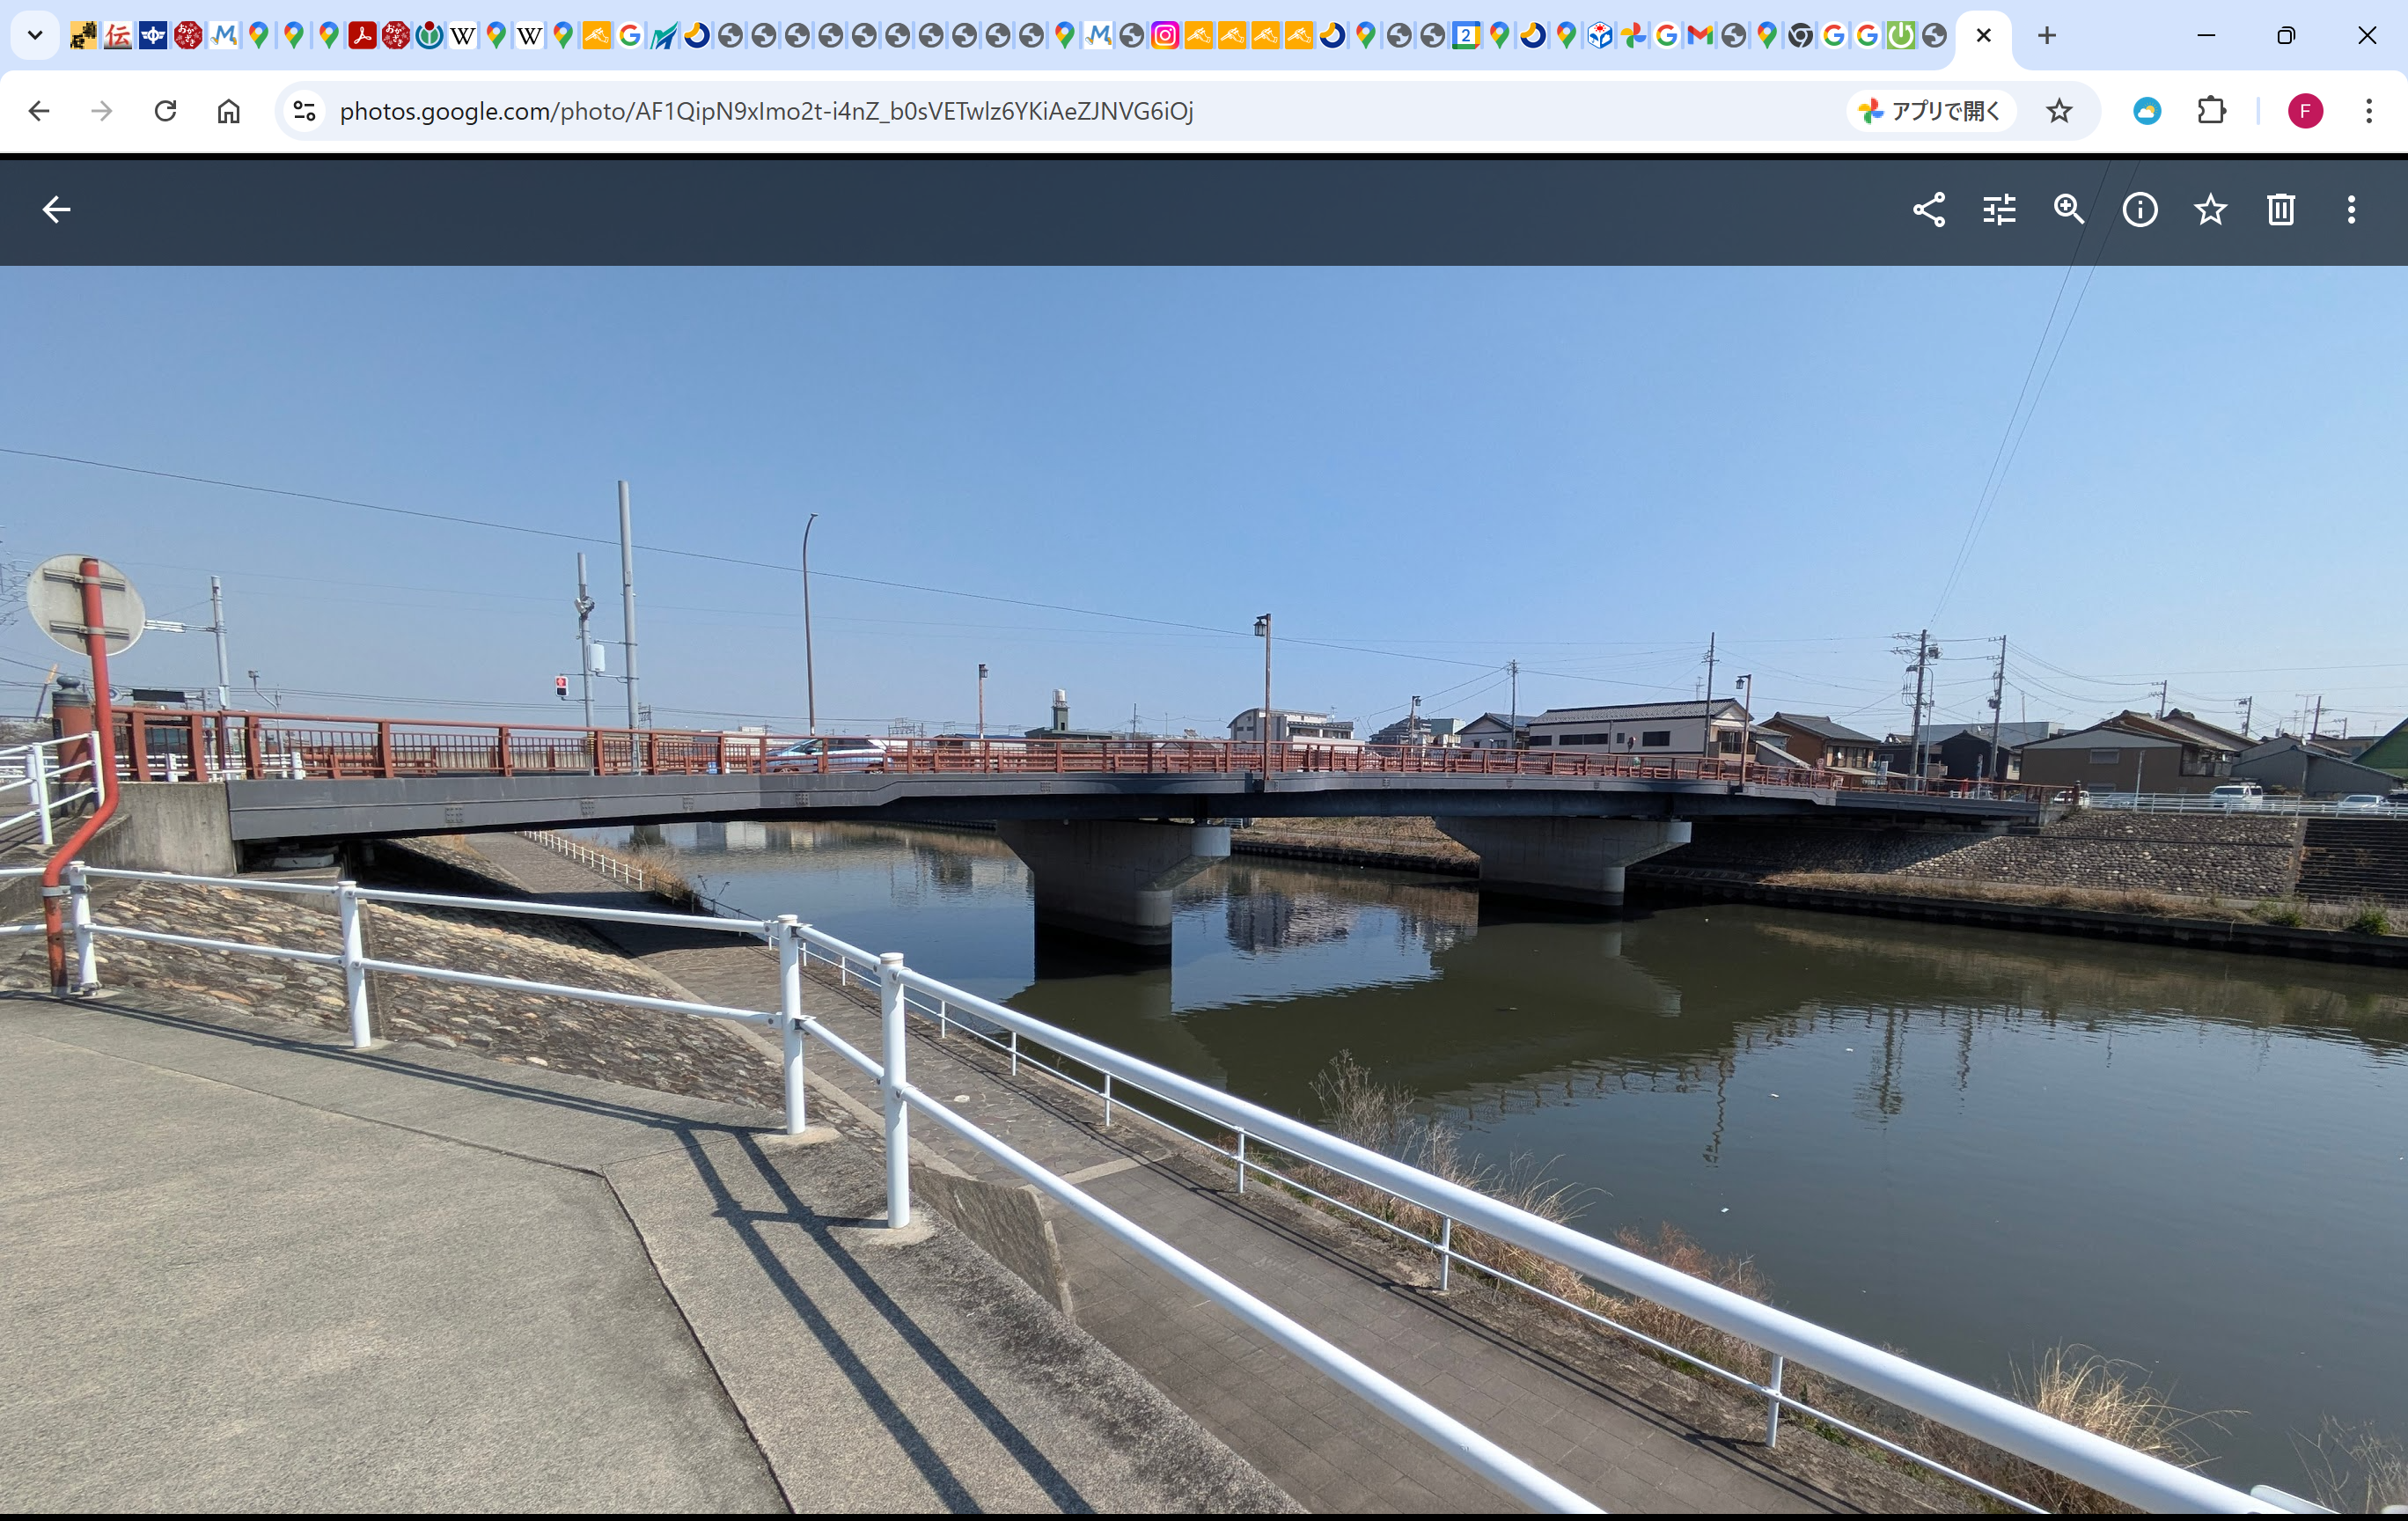This screenshot has width=2408, height=1521.
Task: Navigate browser forward
Action: pos(101,111)
